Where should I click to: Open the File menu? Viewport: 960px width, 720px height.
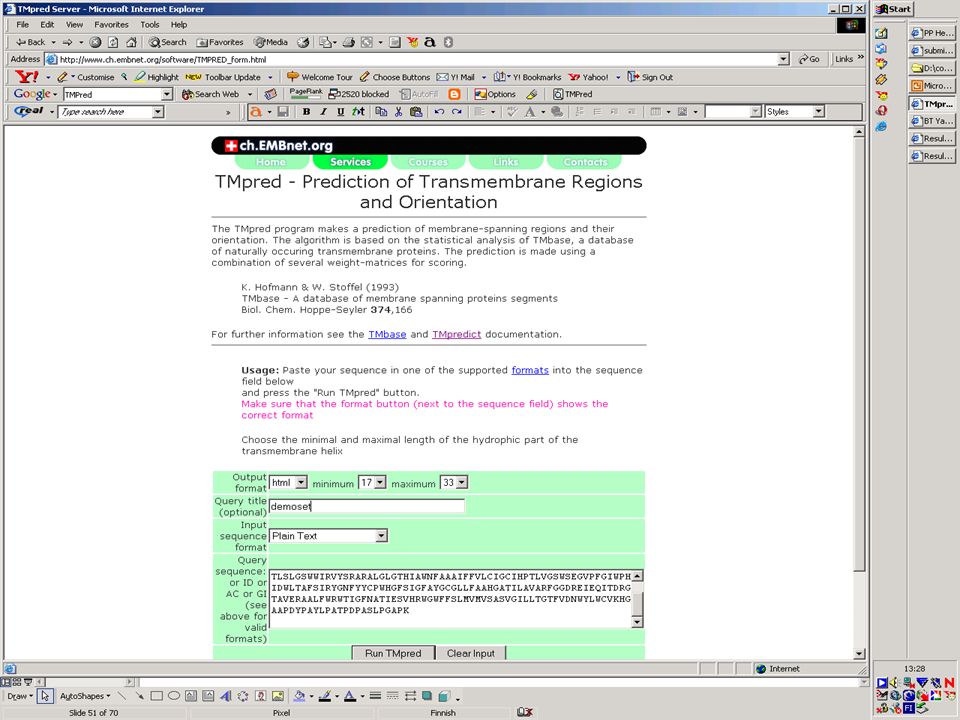(x=23, y=24)
